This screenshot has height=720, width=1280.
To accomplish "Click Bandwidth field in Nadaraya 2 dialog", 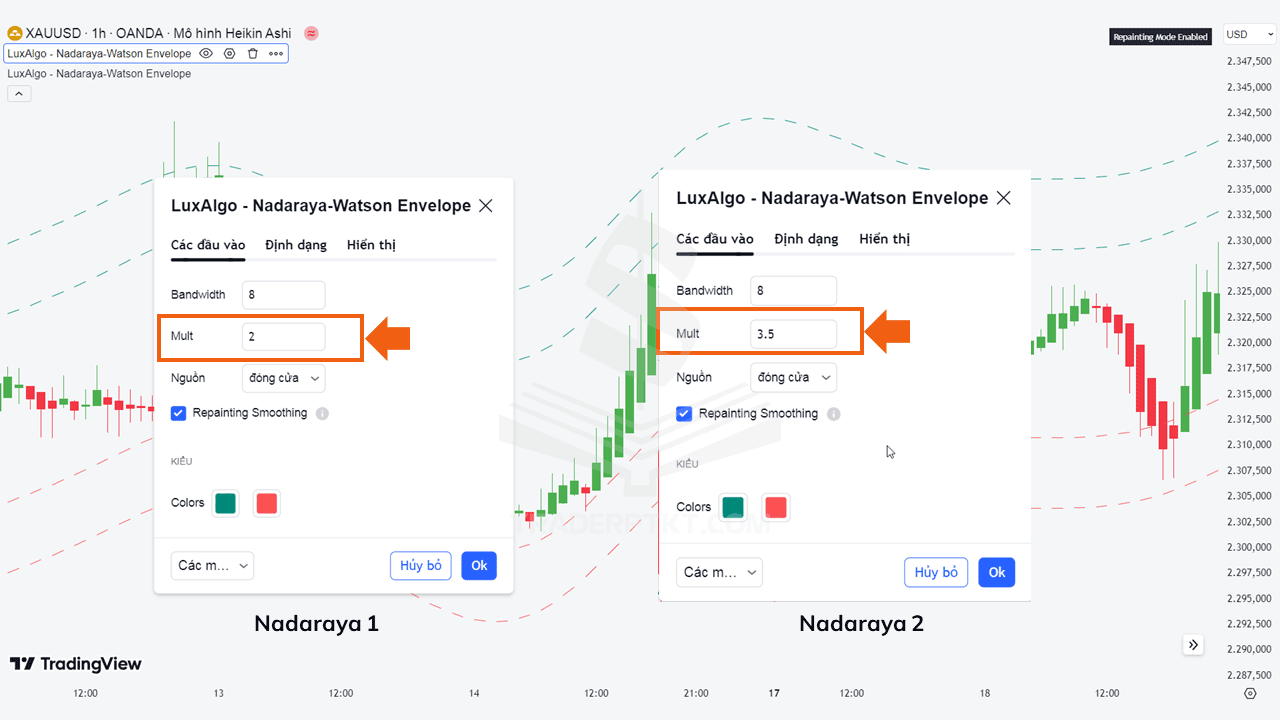I will tap(793, 291).
